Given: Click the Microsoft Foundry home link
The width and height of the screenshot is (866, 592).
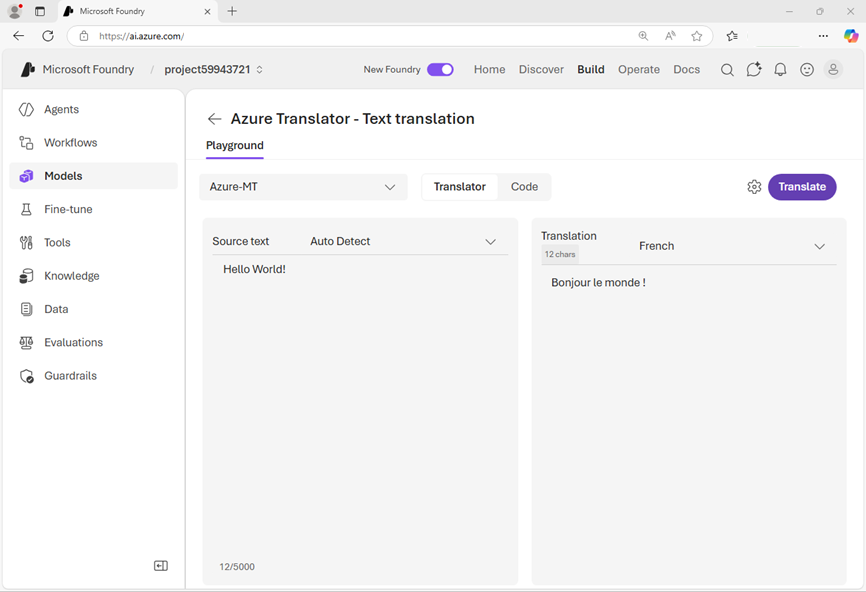Looking at the screenshot, I should pyautogui.click(x=88, y=70).
